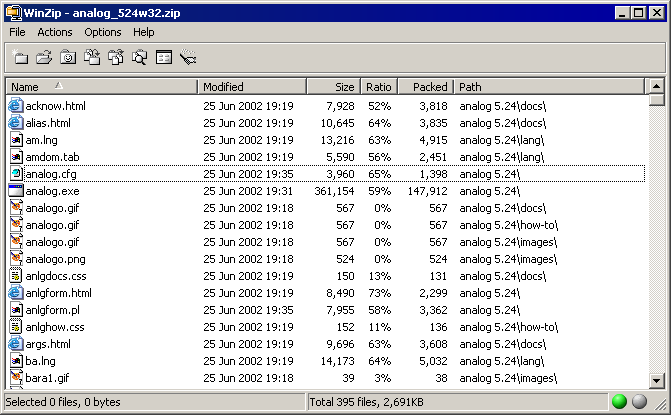Click the scrollbar up arrow
This screenshot has height=415, width=671.
pyautogui.click(x=657, y=86)
